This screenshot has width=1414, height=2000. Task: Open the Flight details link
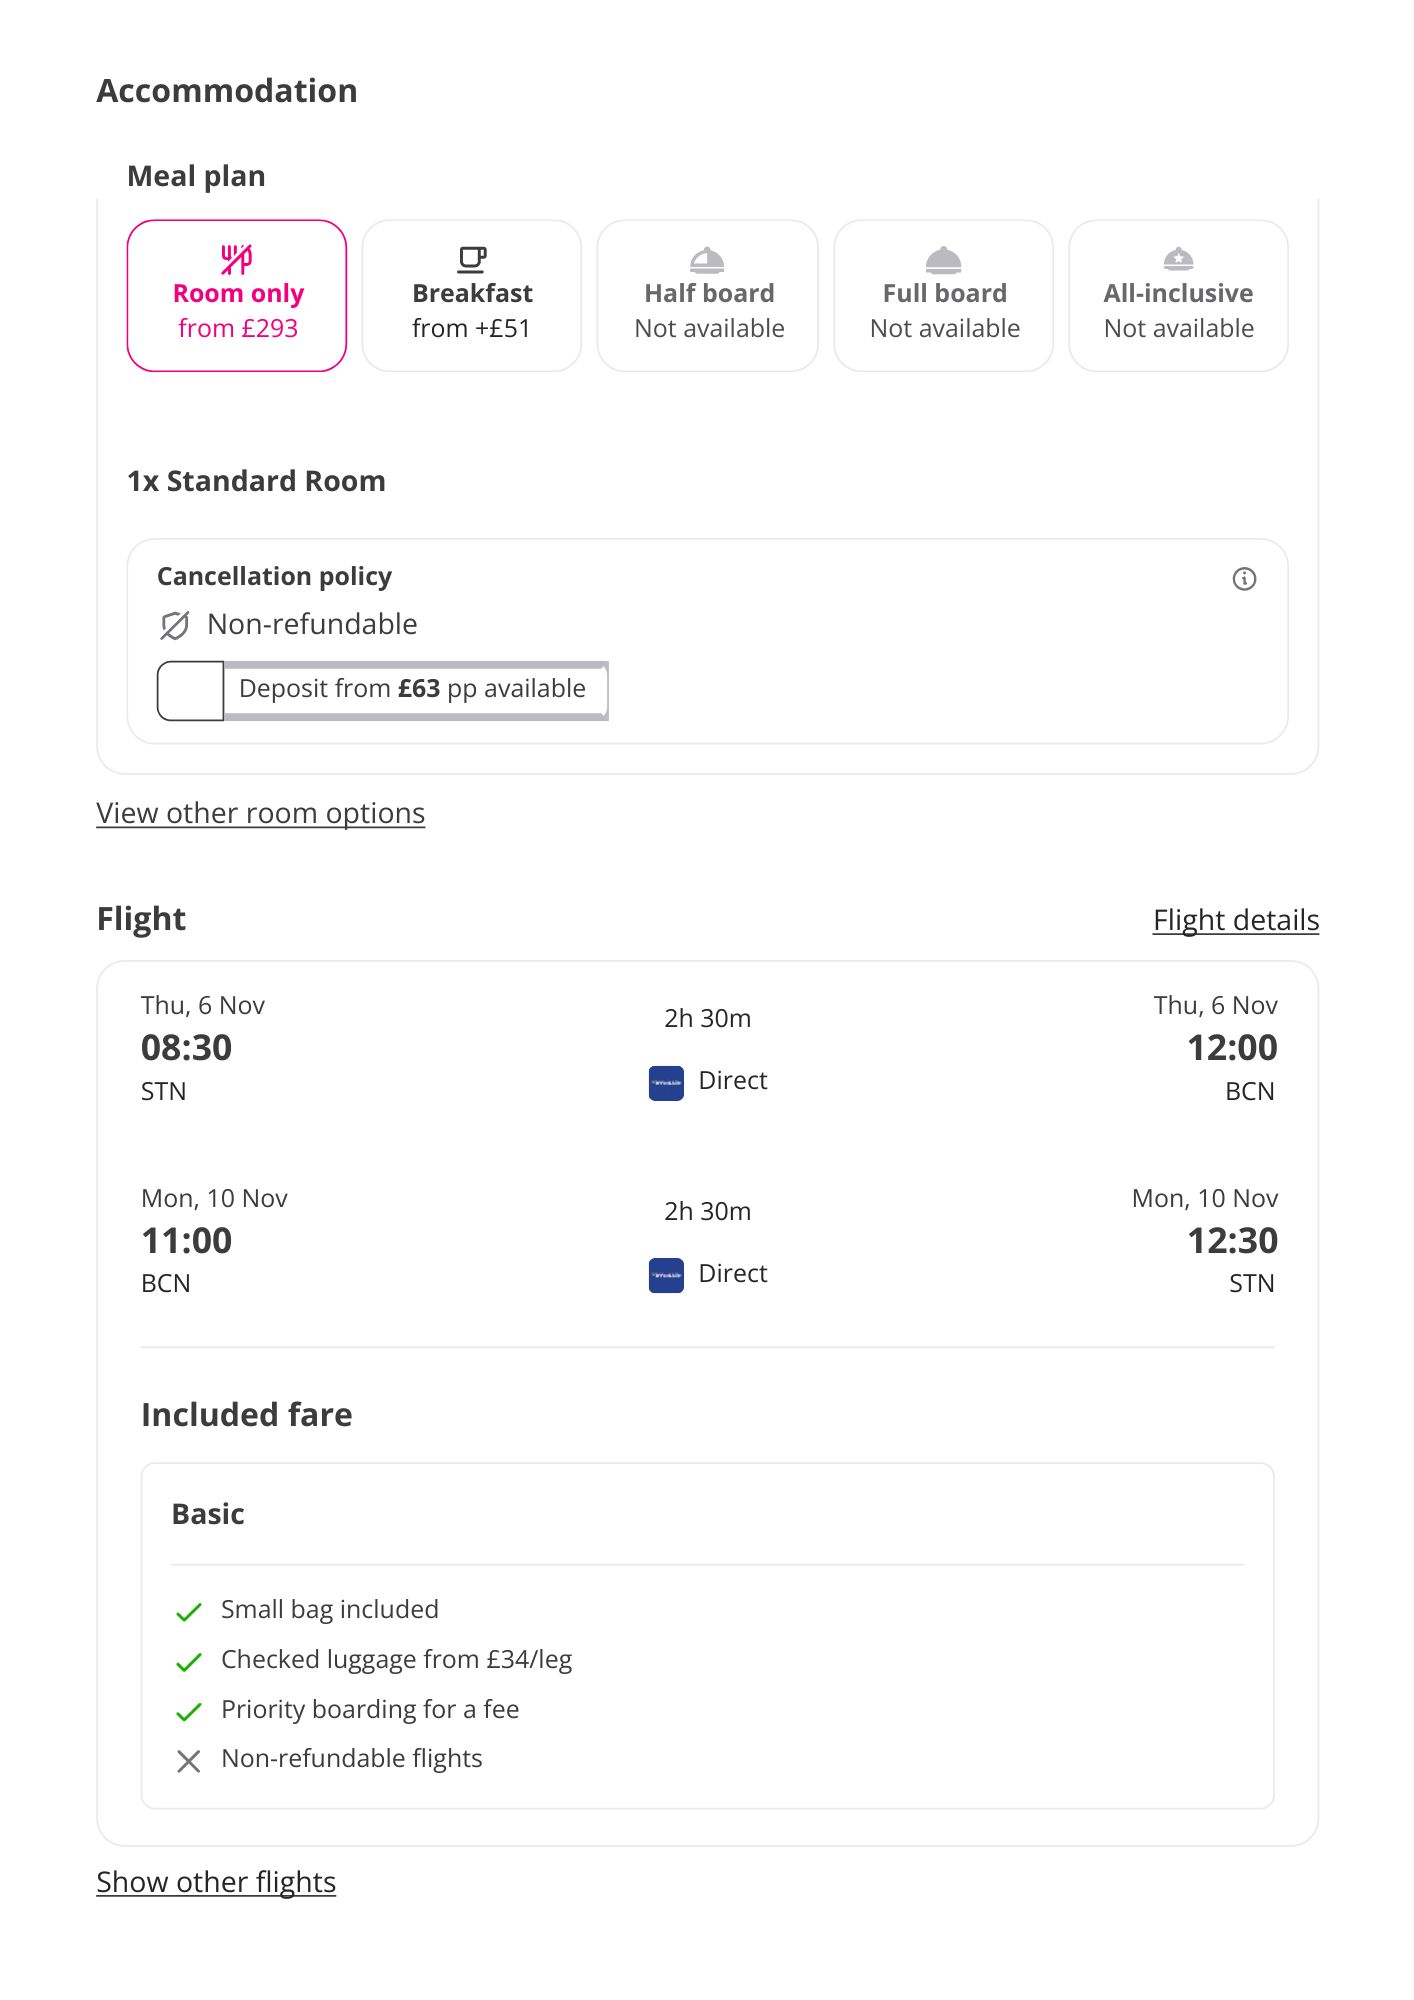pyautogui.click(x=1236, y=920)
